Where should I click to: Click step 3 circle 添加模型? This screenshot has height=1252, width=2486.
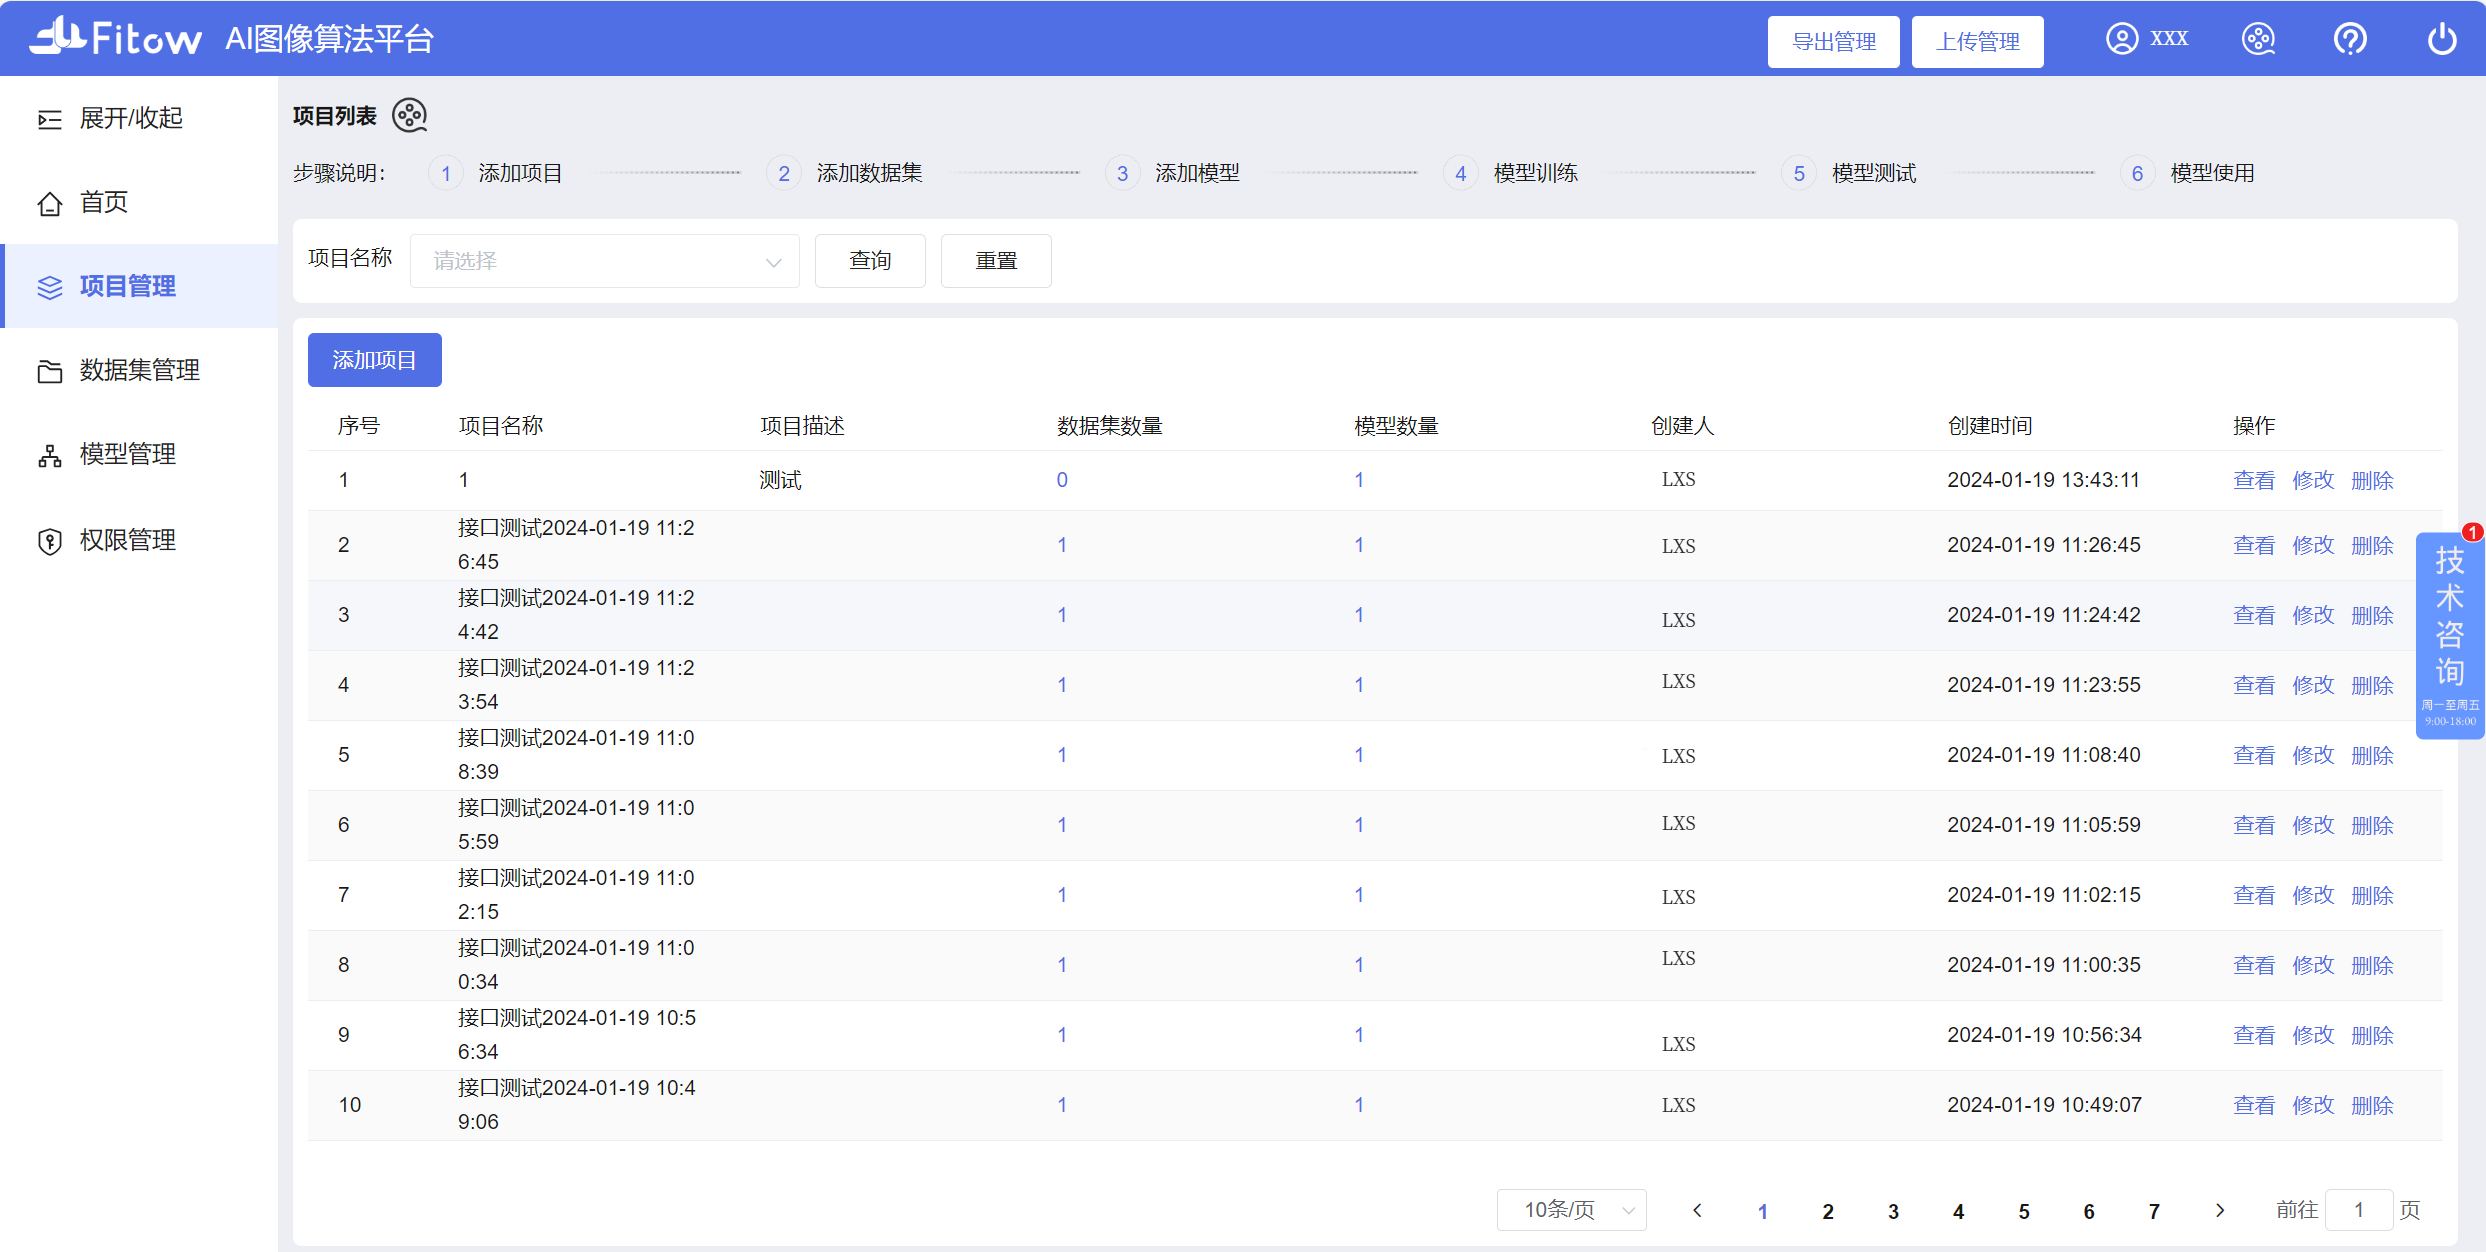click(1122, 173)
